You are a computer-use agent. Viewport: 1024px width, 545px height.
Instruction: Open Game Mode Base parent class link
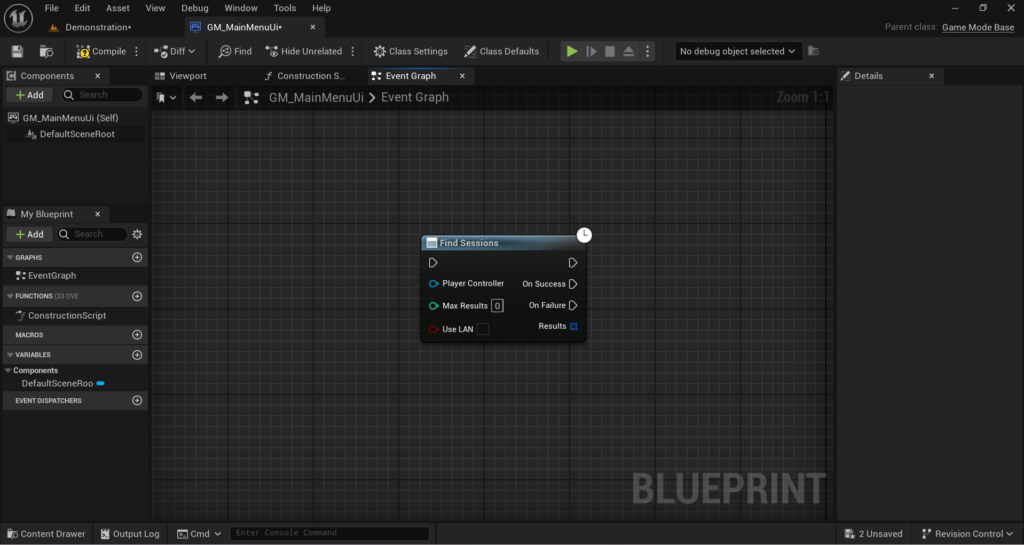(x=978, y=27)
